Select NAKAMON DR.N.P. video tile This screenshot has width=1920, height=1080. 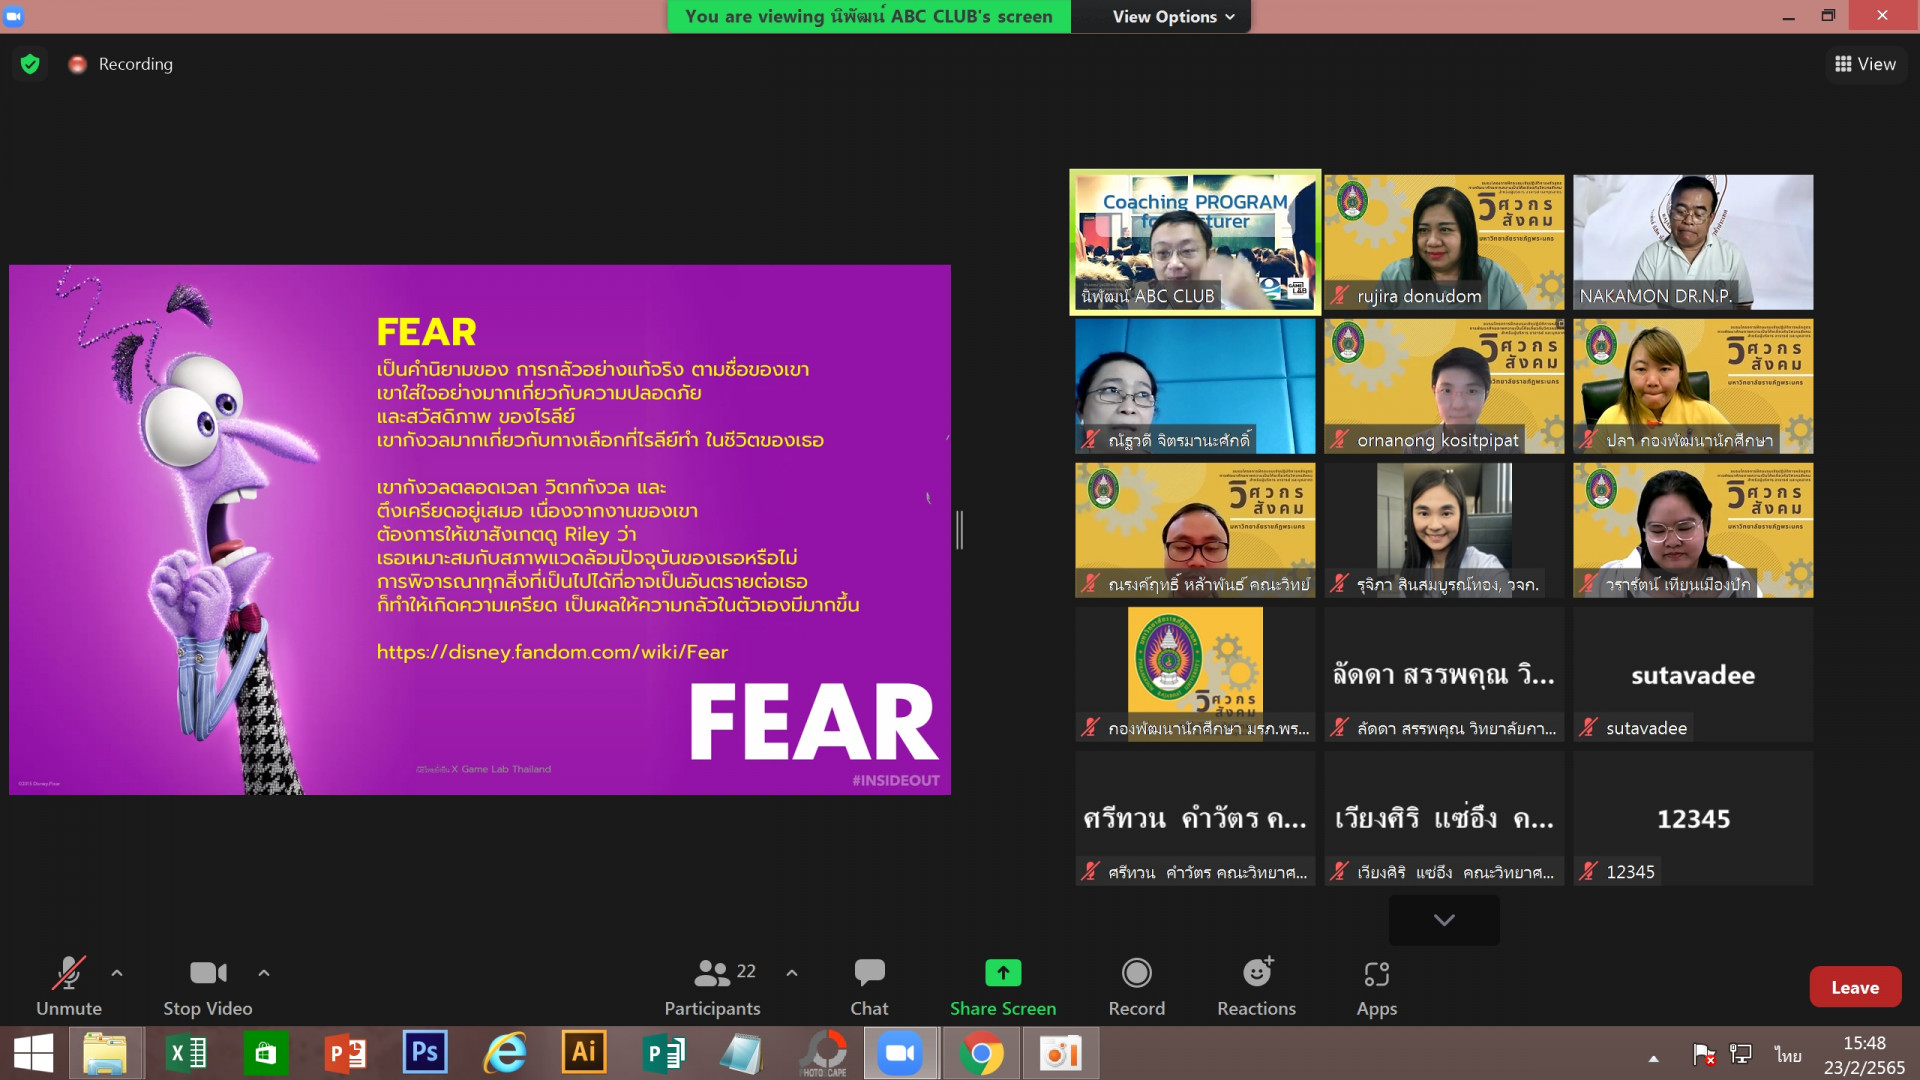coord(1693,242)
